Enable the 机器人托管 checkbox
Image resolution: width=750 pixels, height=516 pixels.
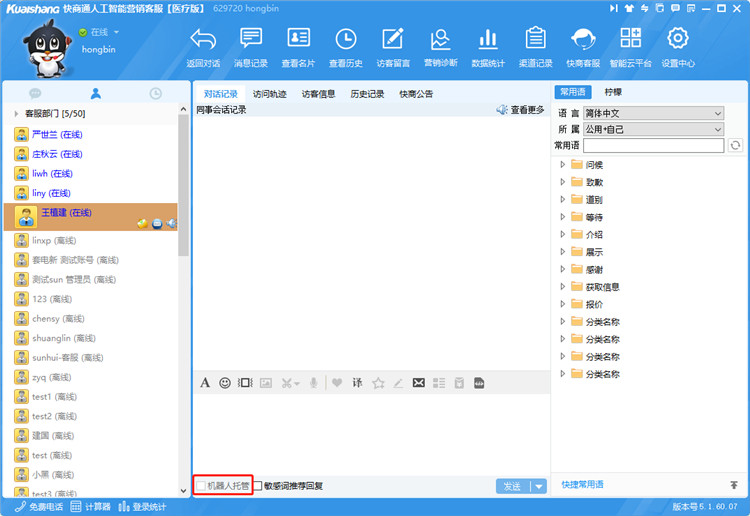[x=201, y=486]
